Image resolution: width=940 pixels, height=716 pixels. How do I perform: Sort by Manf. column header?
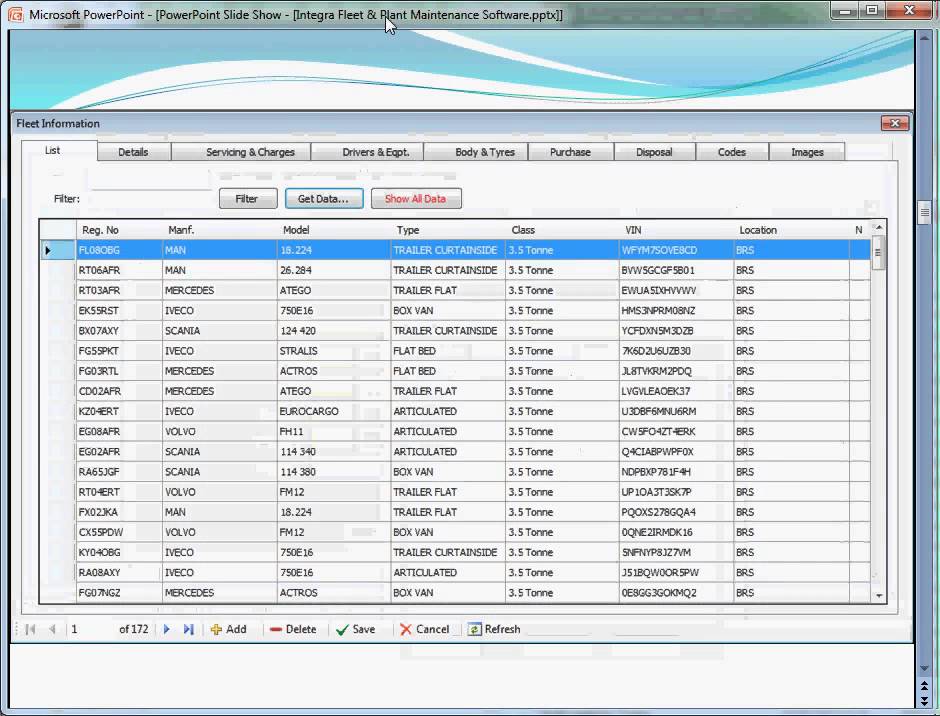point(219,230)
